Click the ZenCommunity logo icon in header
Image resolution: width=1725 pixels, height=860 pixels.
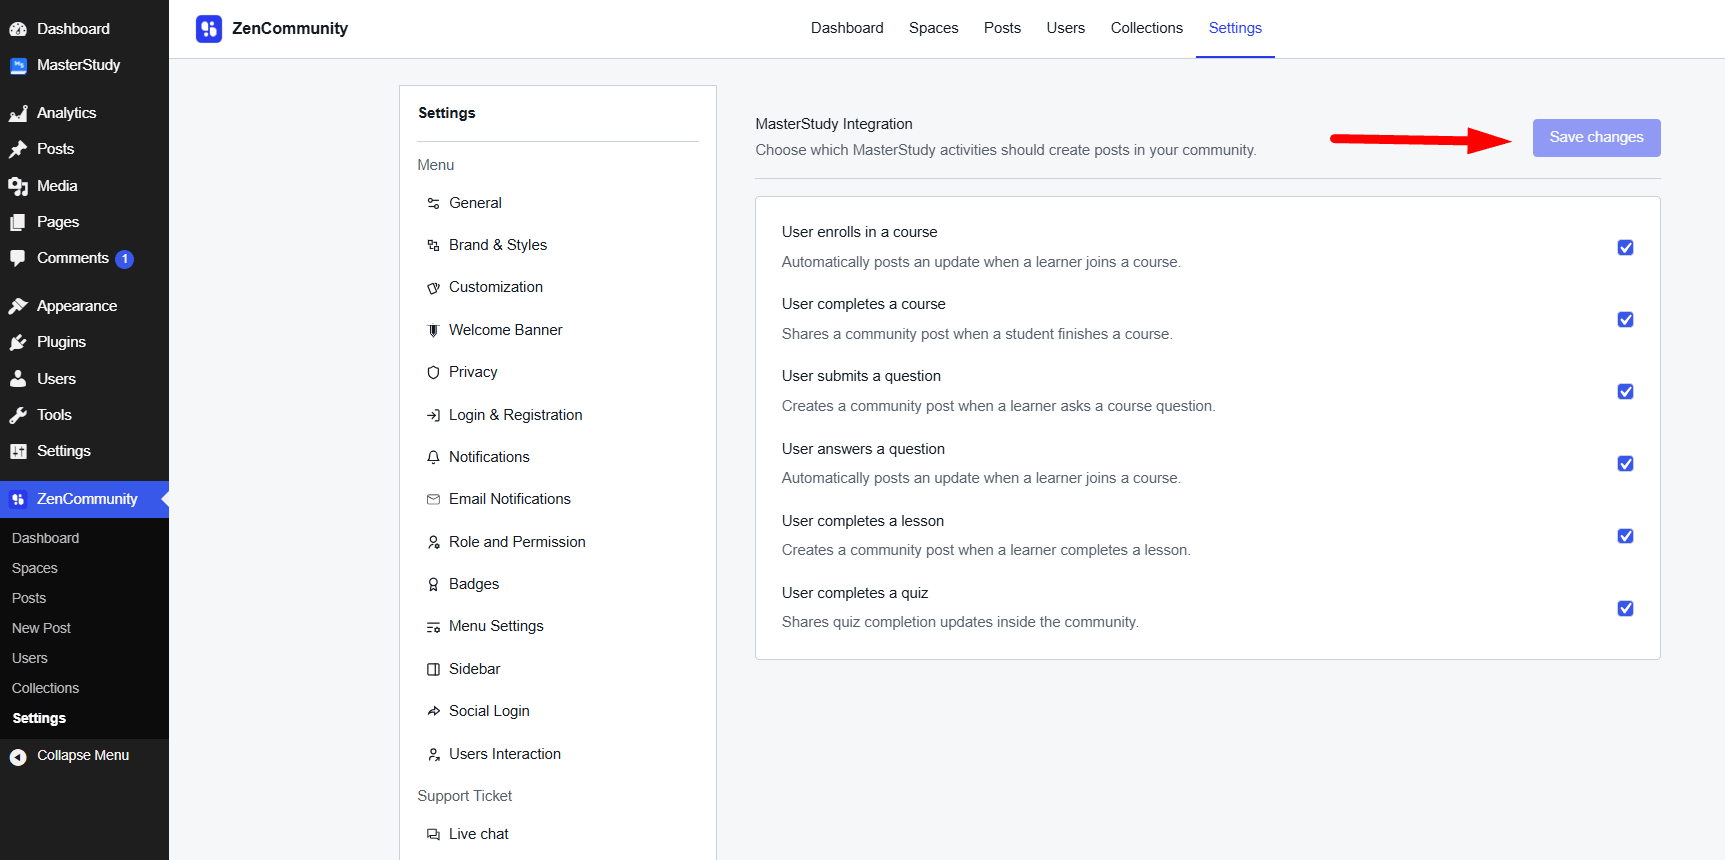(209, 29)
